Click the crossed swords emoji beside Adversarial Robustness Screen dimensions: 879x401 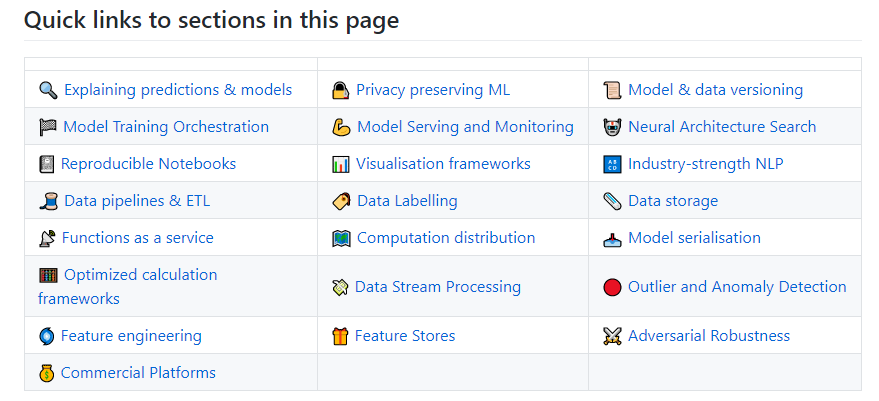612,337
